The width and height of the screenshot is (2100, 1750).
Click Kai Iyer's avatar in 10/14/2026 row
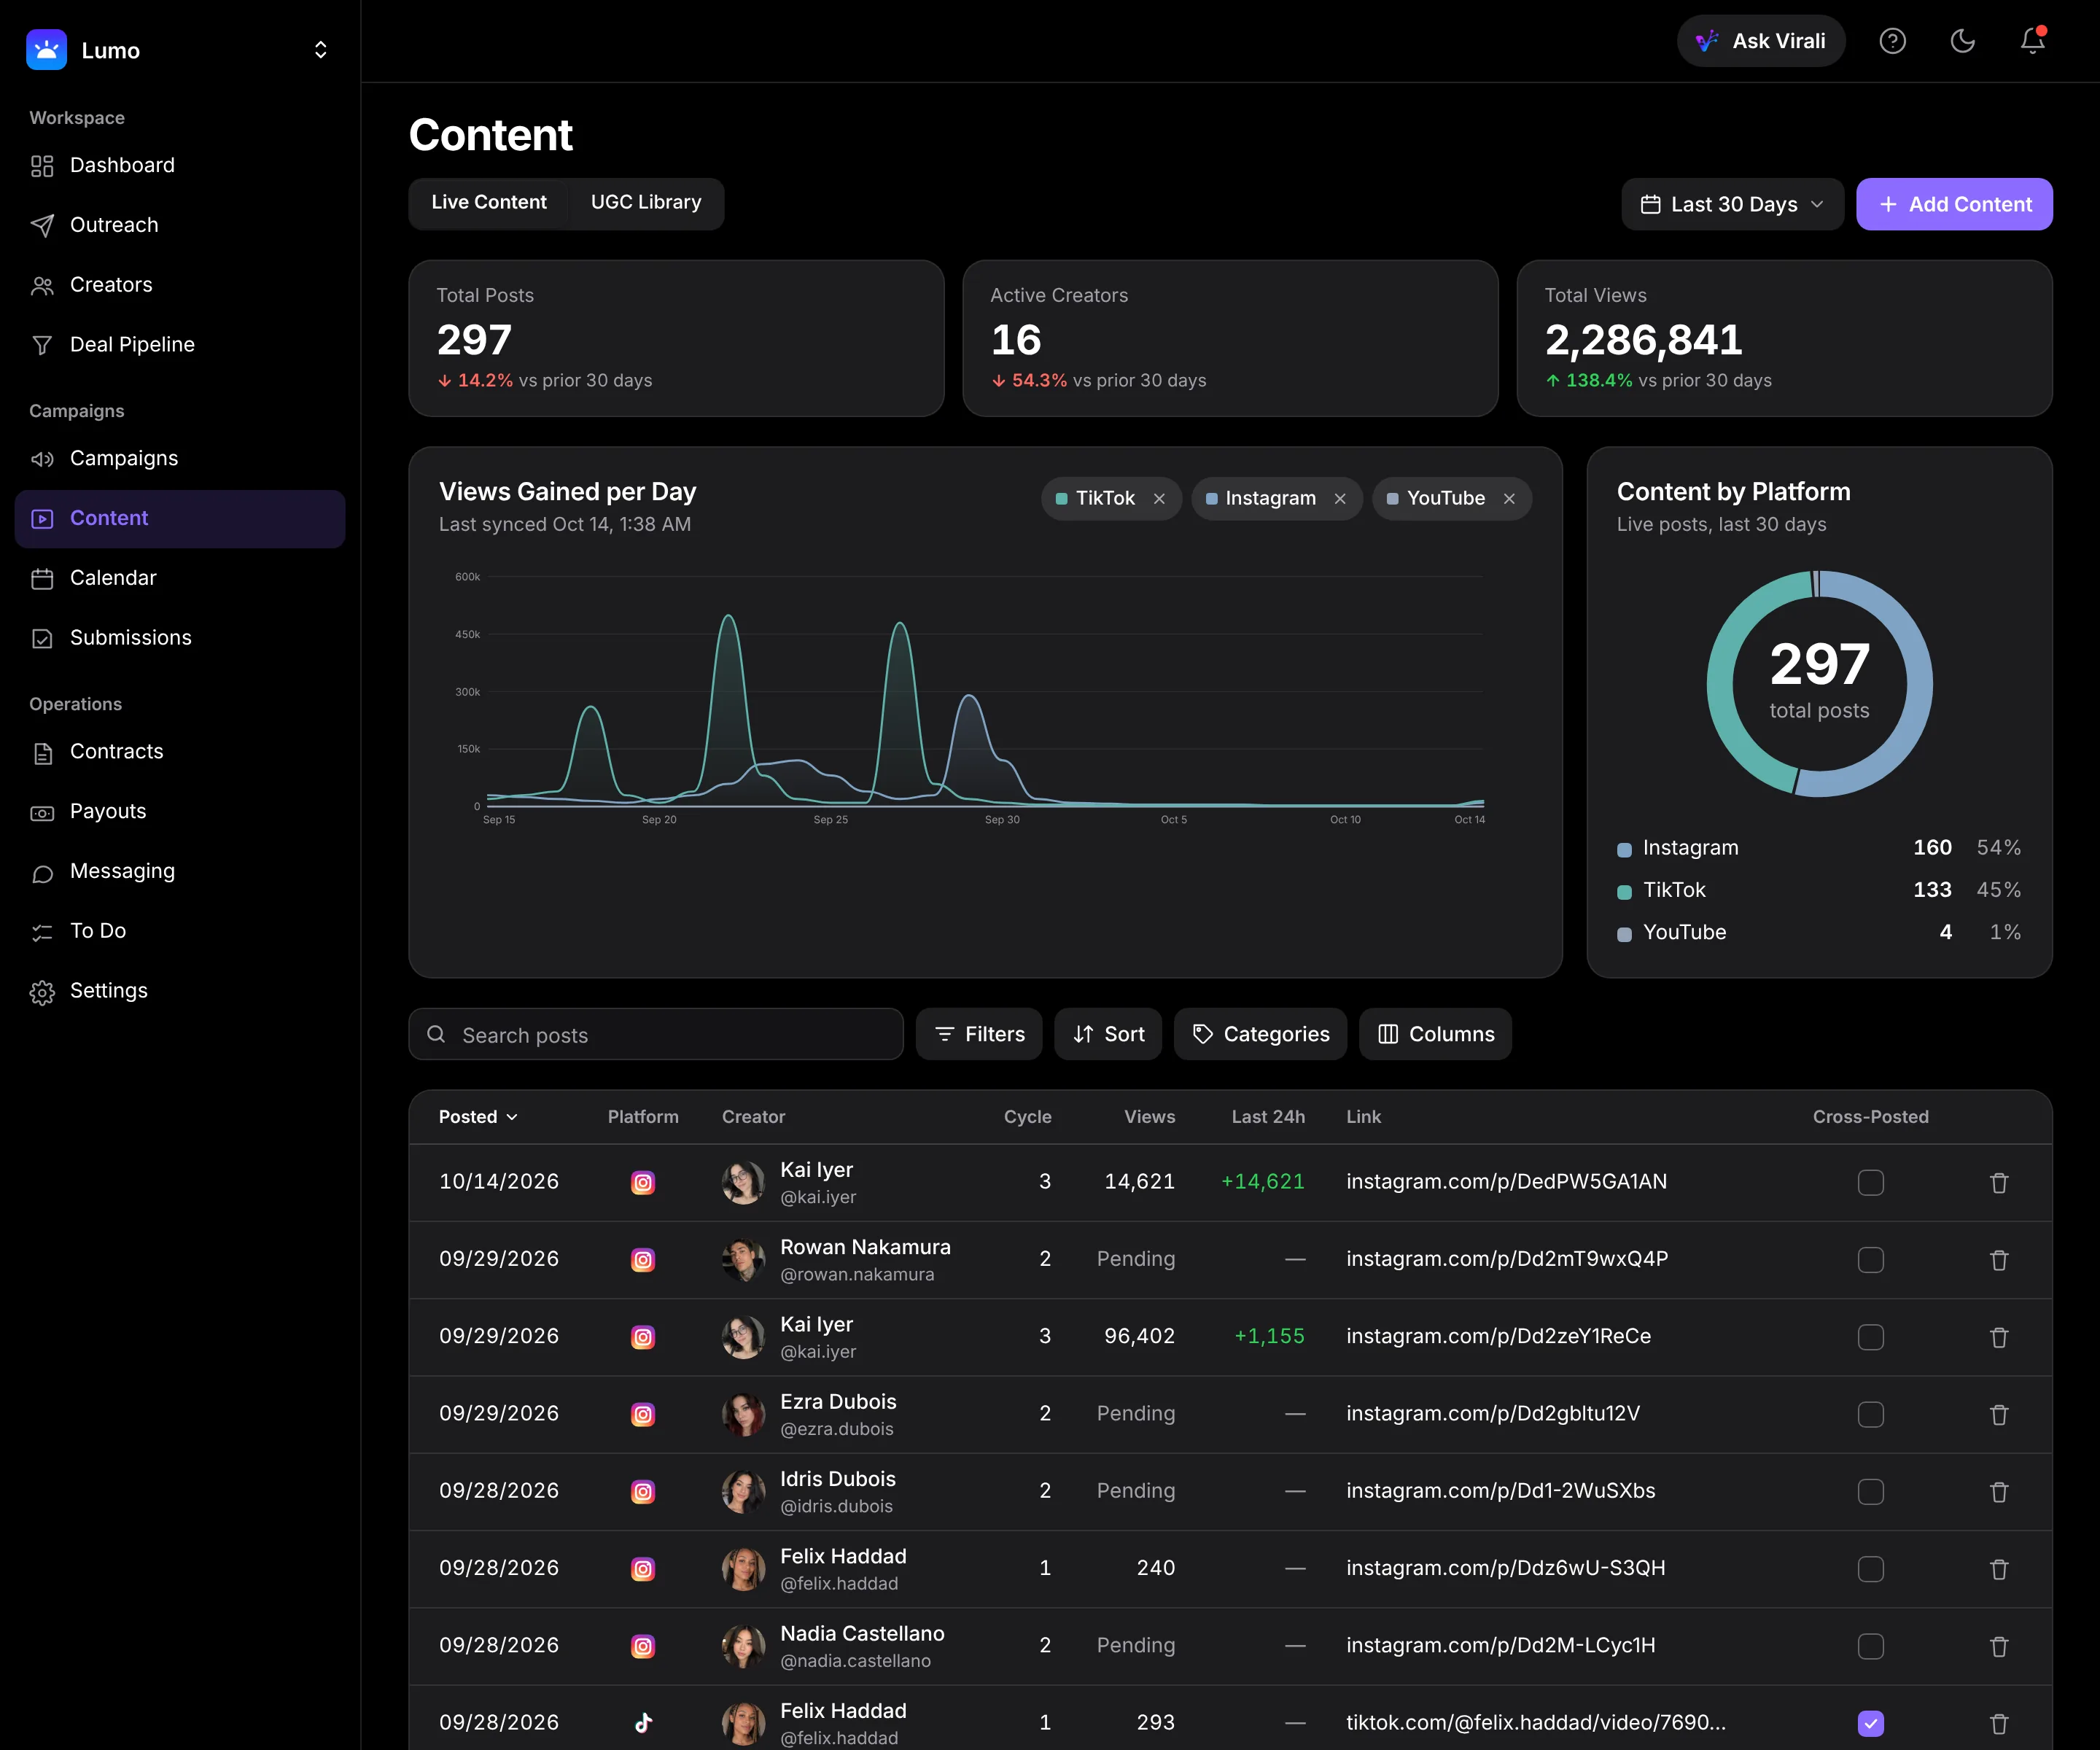click(743, 1183)
